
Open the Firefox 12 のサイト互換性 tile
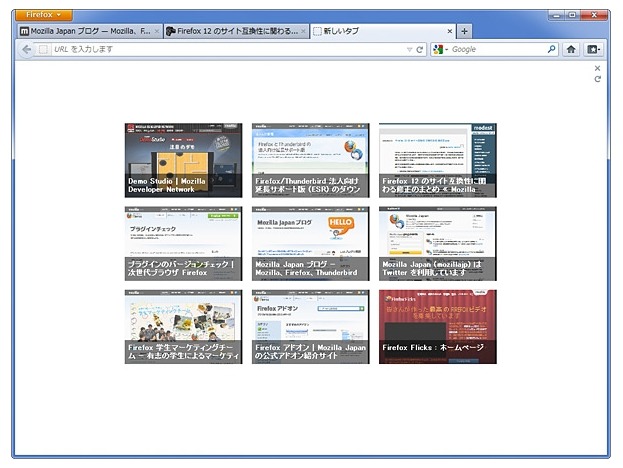pyautogui.click(x=437, y=160)
